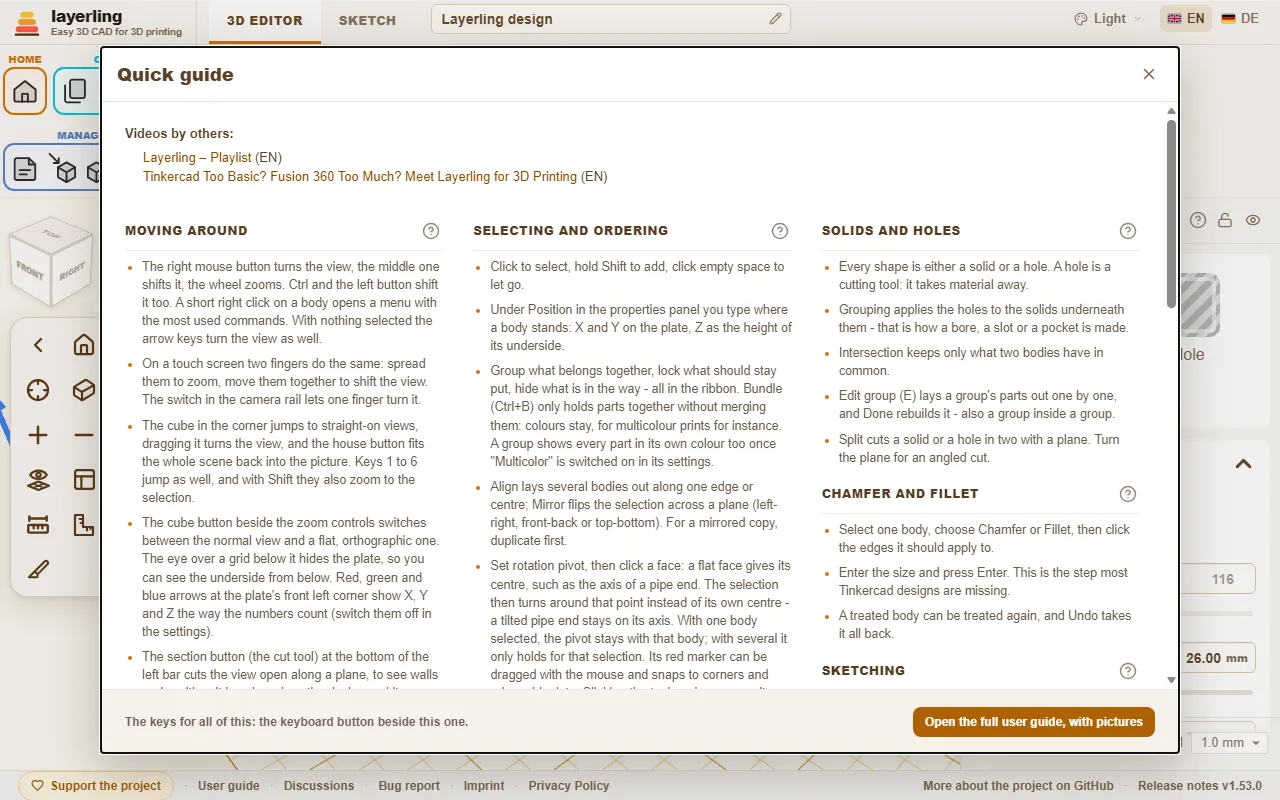
Task: Open the Layerling – Playlist video link
Action: 197,158
